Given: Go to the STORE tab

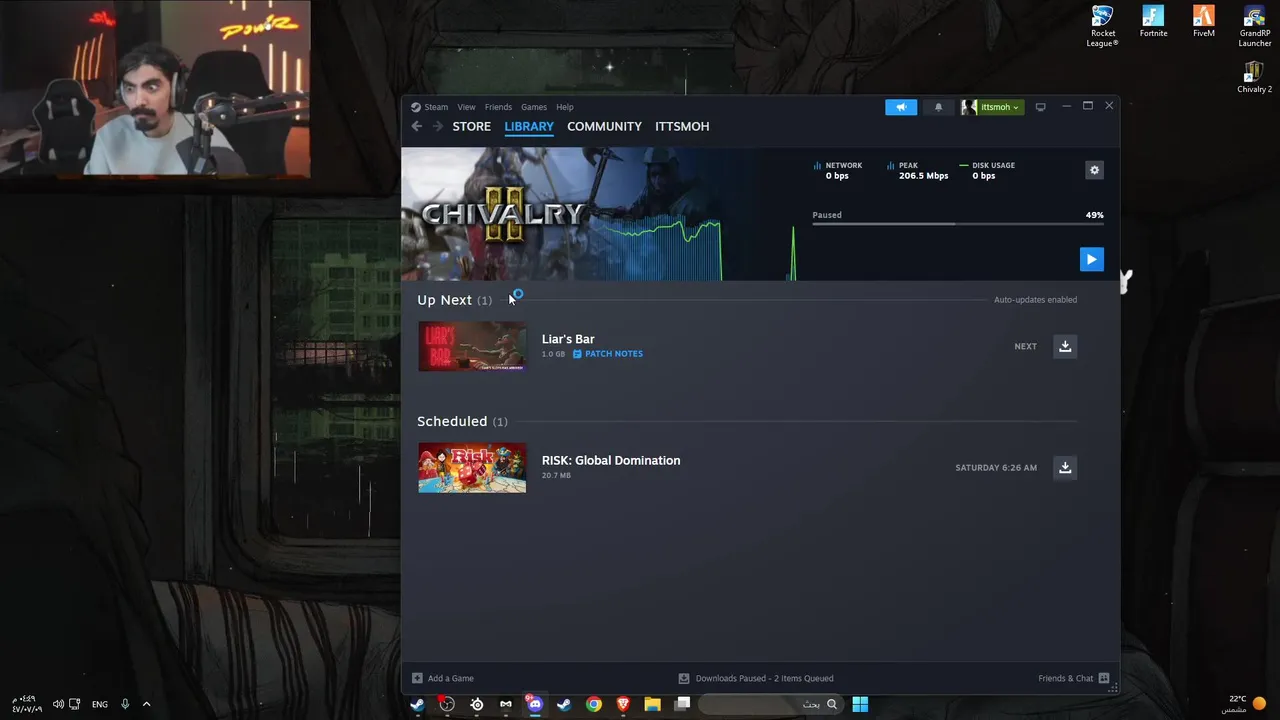Looking at the screenshot, I should pyautogui.click(x=471, y=126).
